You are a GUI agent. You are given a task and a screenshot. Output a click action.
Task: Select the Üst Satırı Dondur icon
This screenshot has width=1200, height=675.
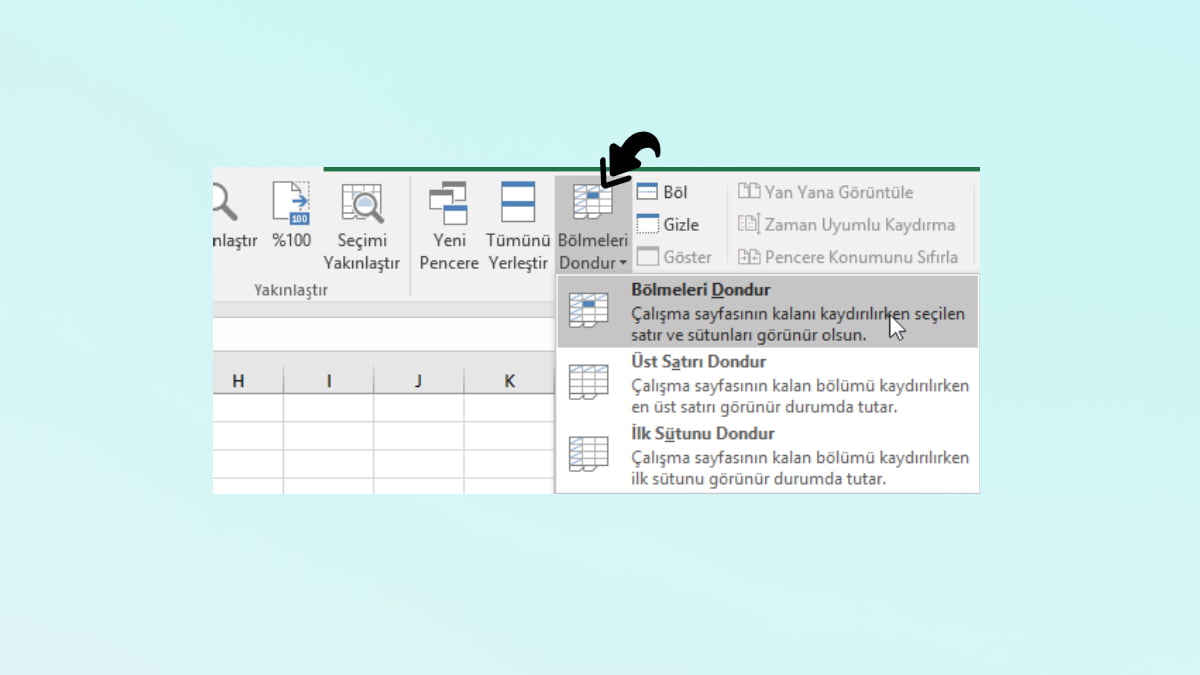coord(589,381)
